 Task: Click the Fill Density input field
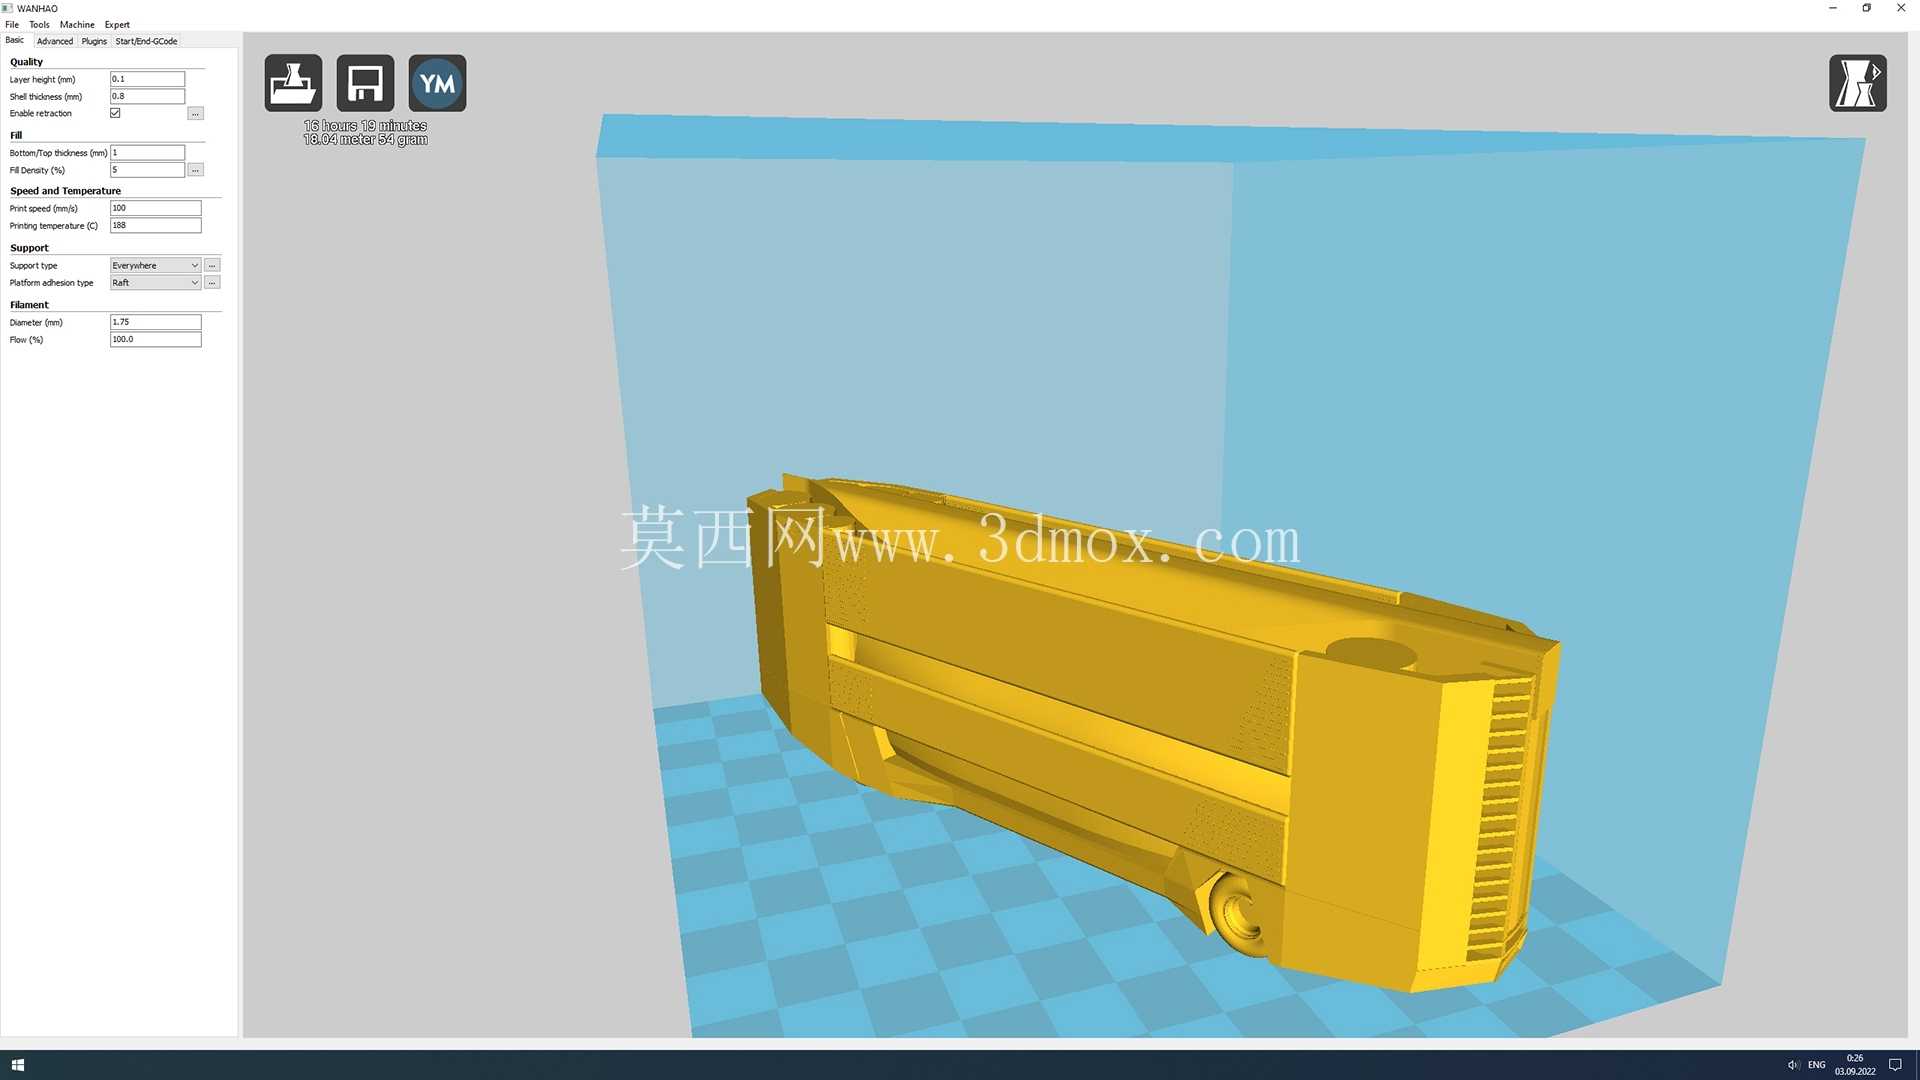click(x=147, y=170)
